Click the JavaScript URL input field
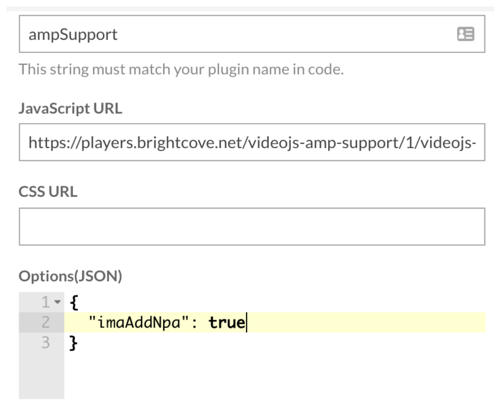 coord(252,142)
